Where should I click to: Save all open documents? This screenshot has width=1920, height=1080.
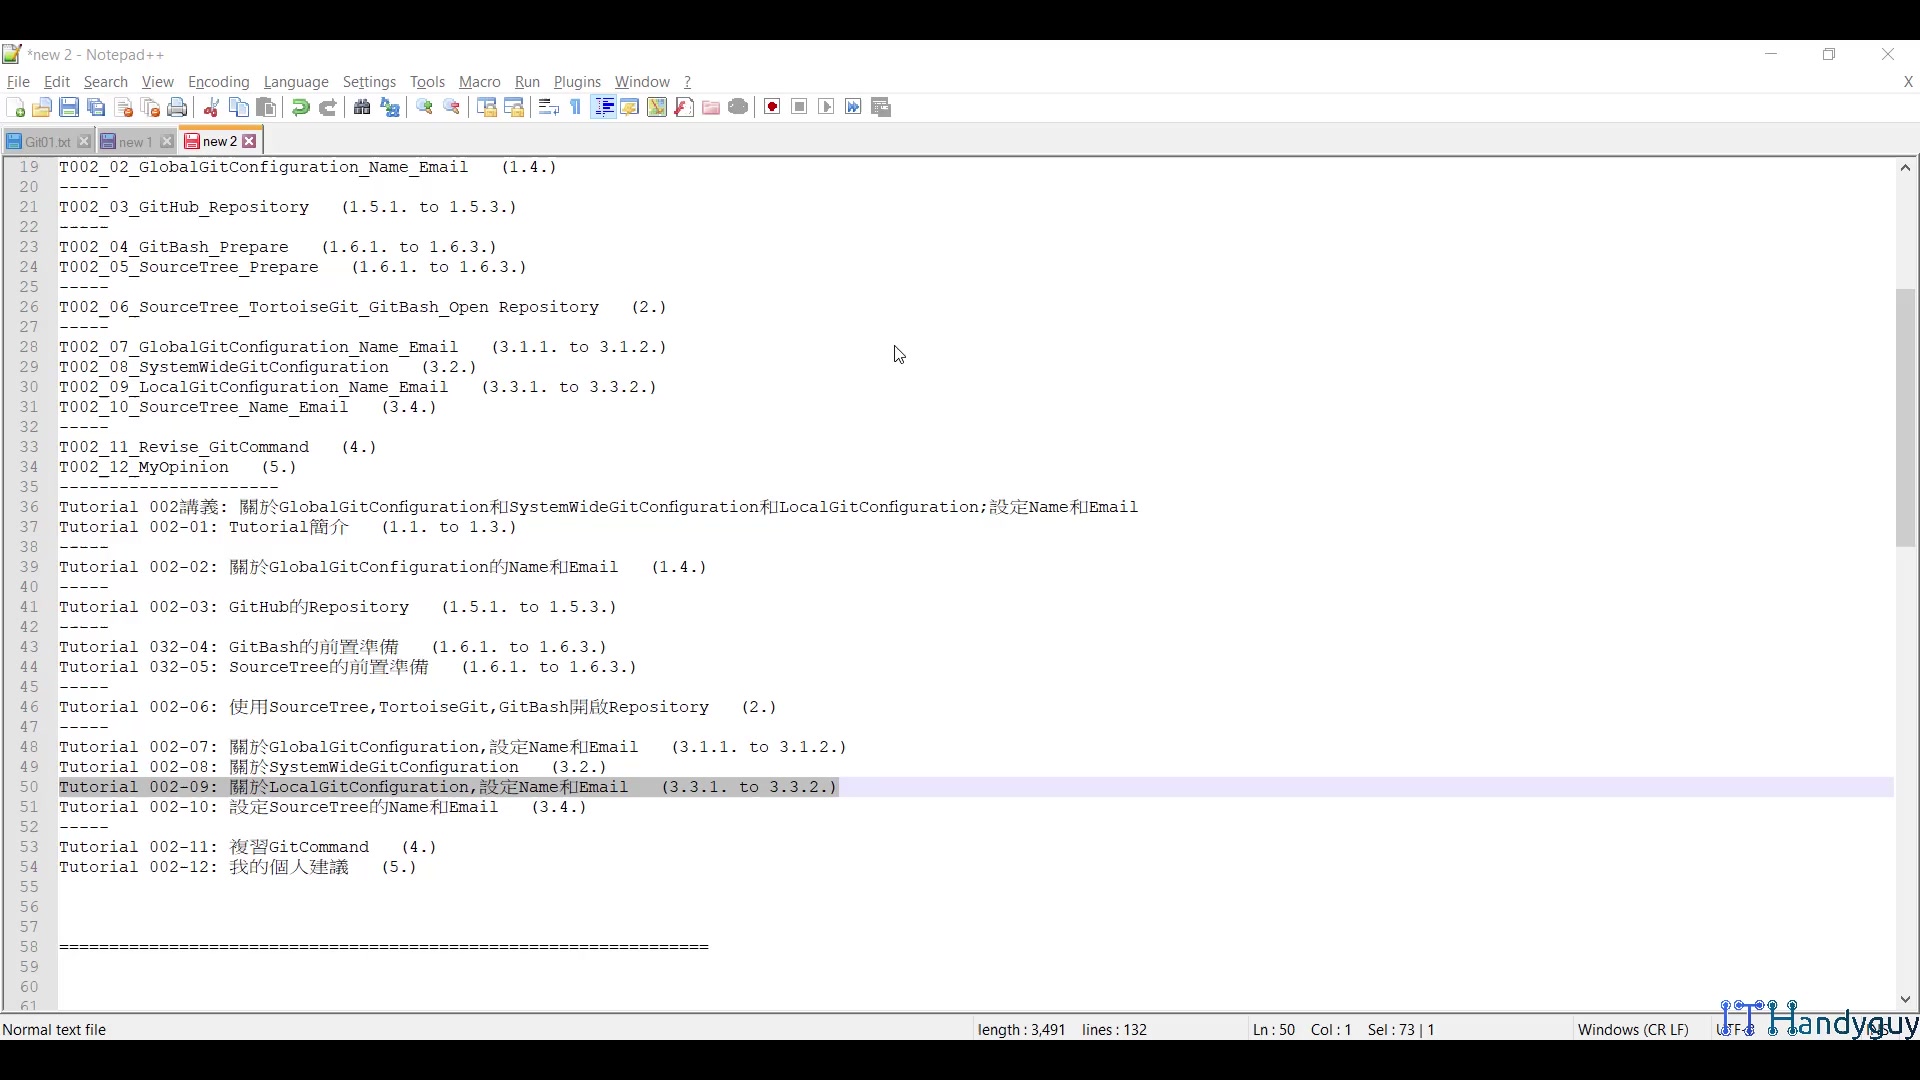(96, 107)
